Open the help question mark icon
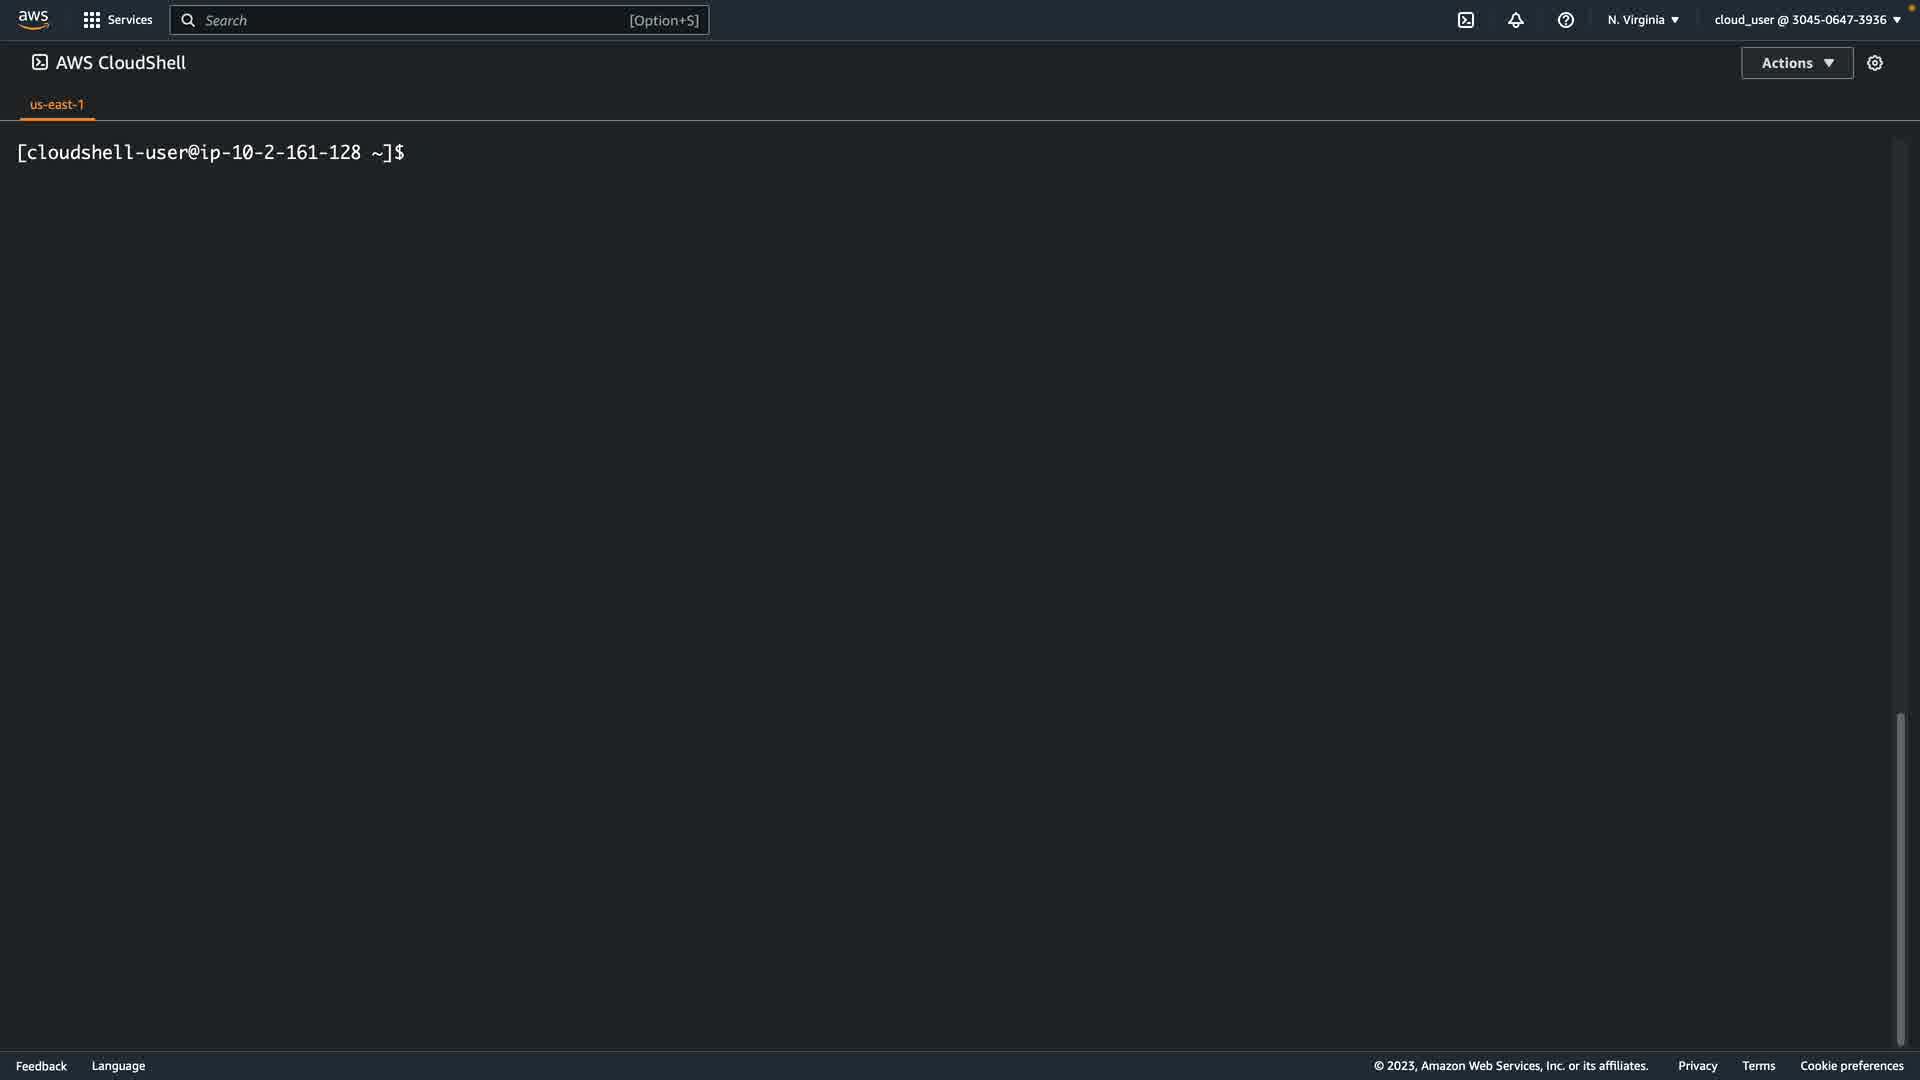This screenshot has width=1920, height=1080. coord(1565,20)
